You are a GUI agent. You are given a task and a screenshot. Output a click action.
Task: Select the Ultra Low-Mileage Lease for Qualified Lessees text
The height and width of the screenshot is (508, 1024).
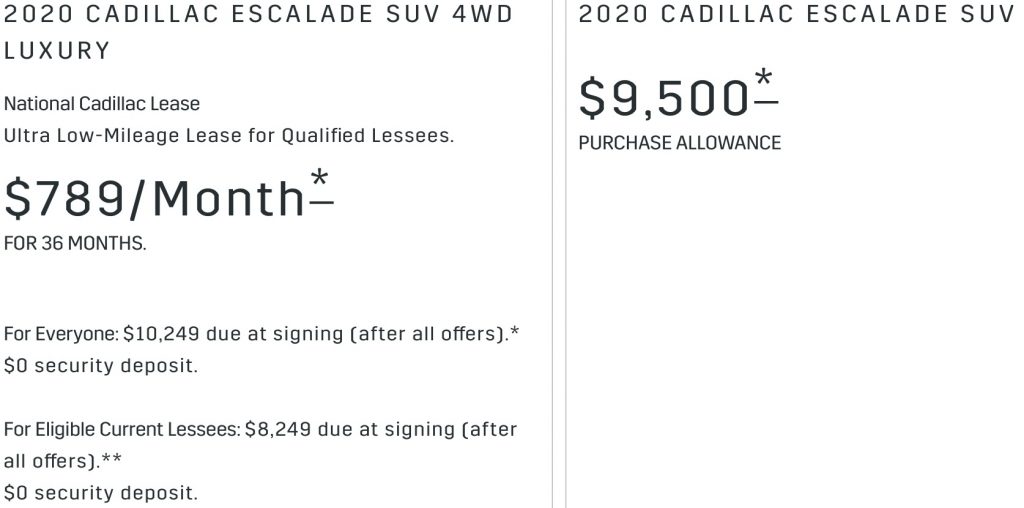229,136
